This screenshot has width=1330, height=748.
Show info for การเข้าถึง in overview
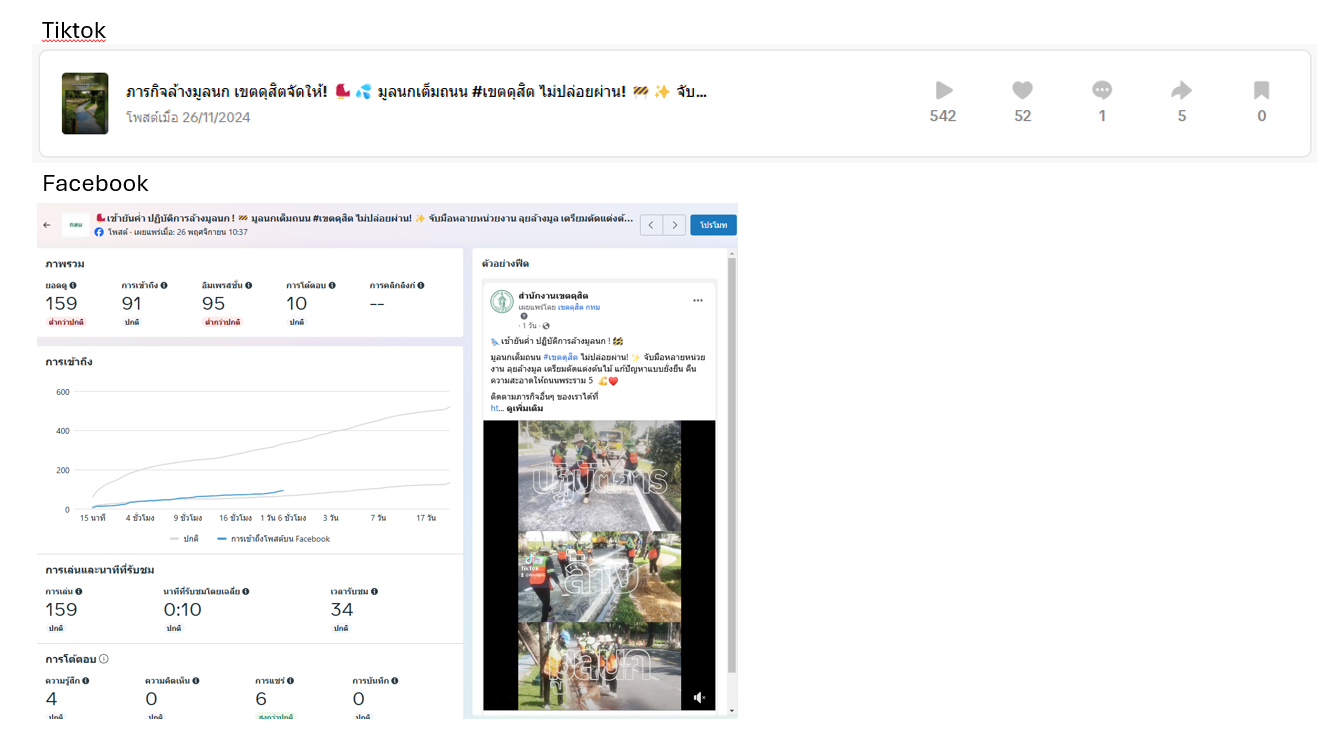[x=164, y=285]
